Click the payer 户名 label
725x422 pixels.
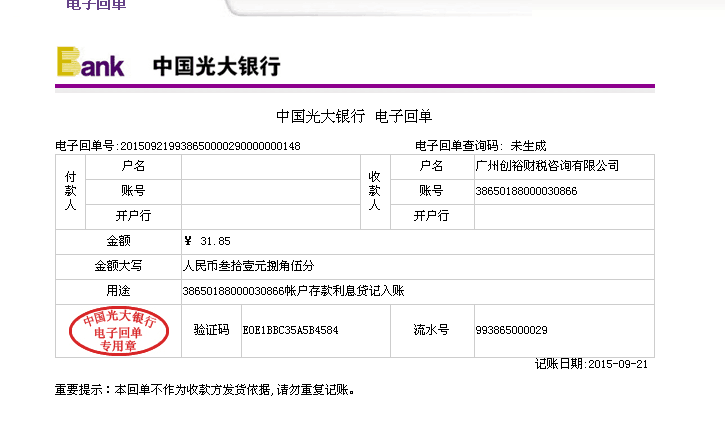point(133,166)
